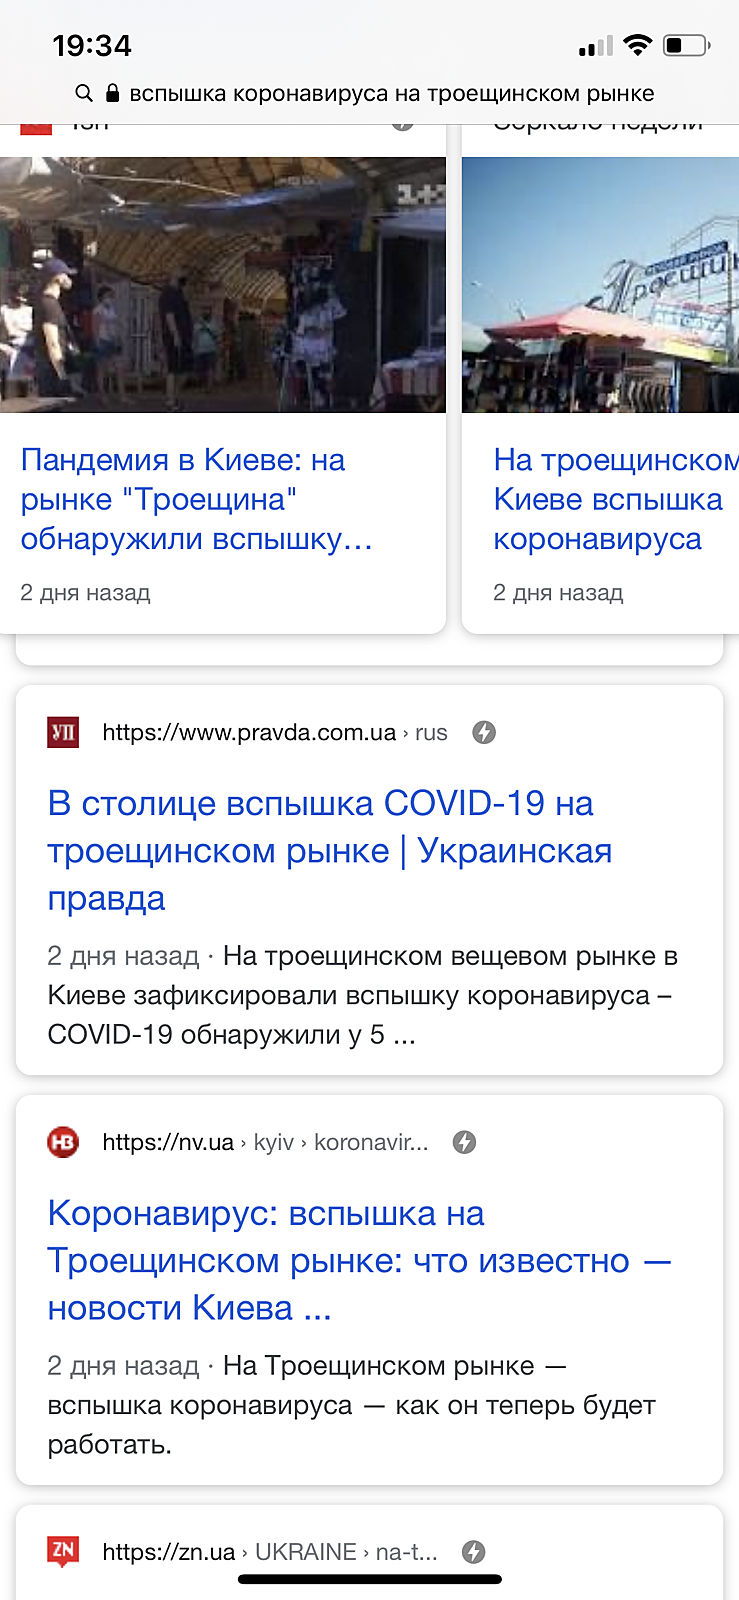Tap the red ZN site favicon
This screenshot has width=739, height=1600.
63,1551
